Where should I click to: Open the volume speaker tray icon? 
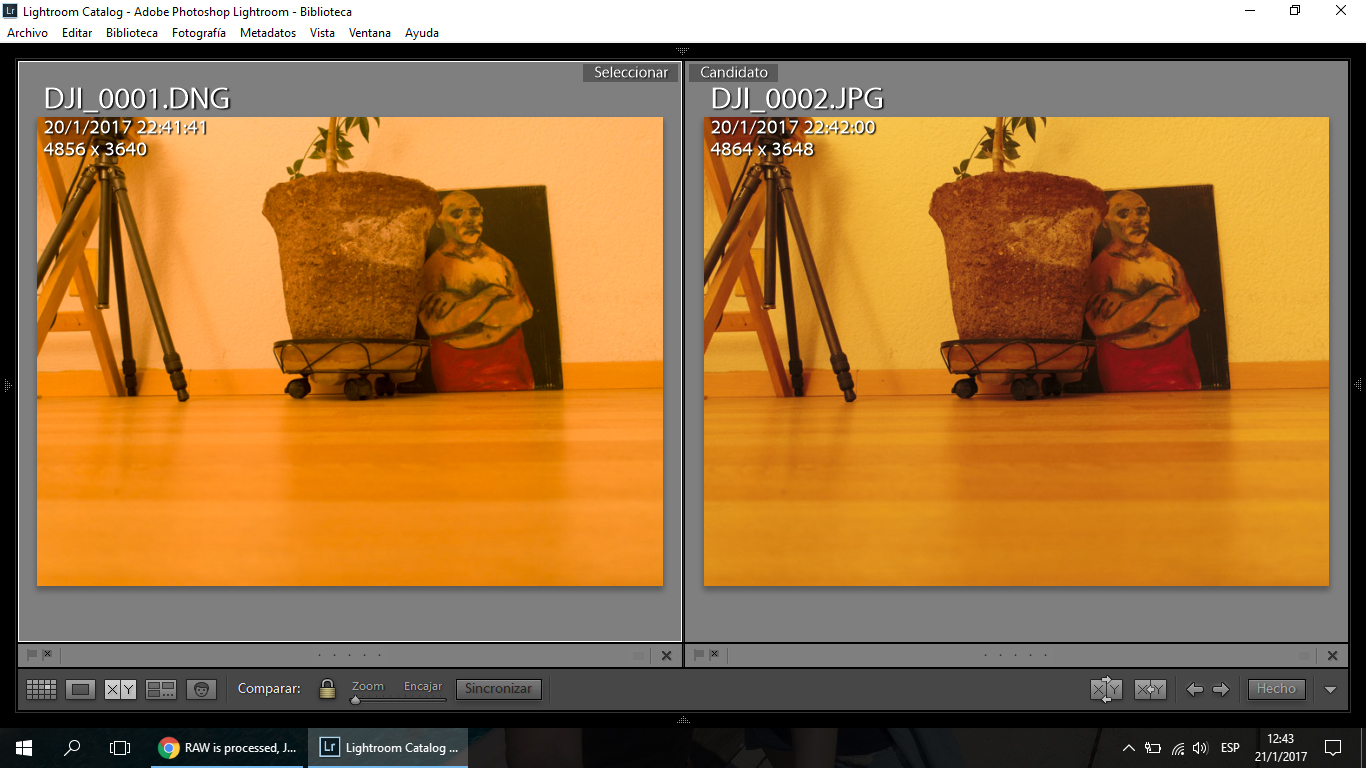1200,747
